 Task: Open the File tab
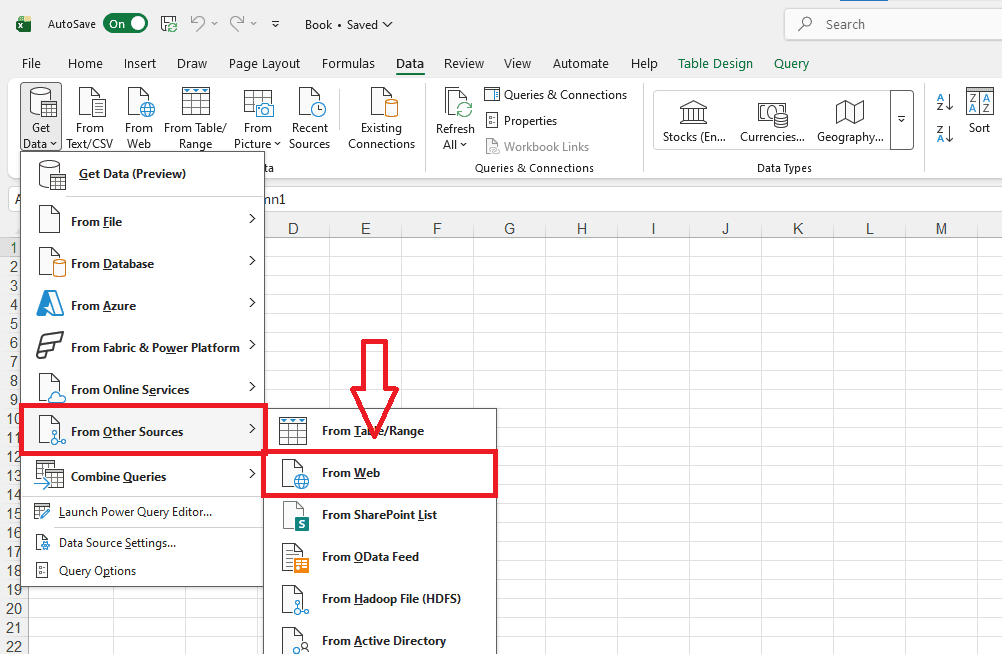coord(31,63)
